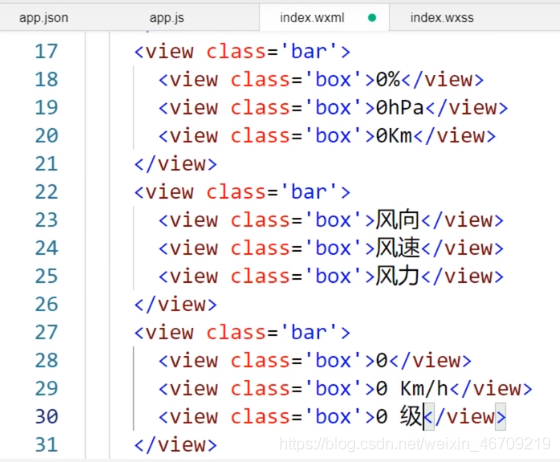Viewport: 560px width, 462px height.
Task: Click the class attribute on line 18
Action: tap(260, 79)
